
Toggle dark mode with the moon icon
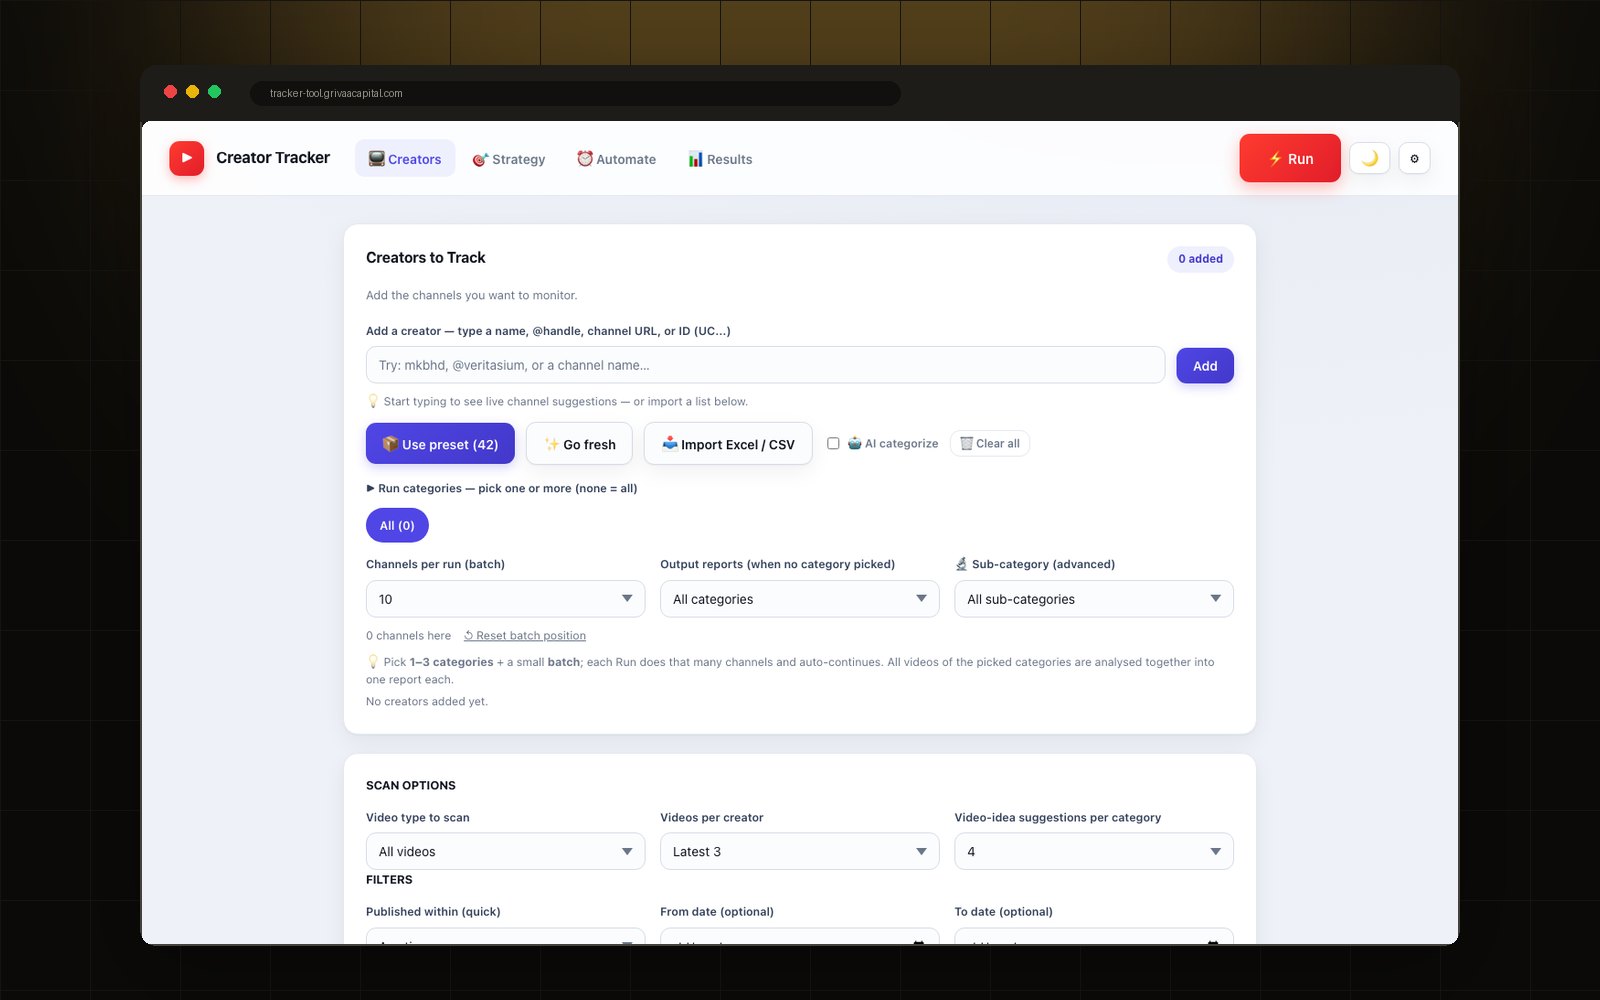(1370, 158)
